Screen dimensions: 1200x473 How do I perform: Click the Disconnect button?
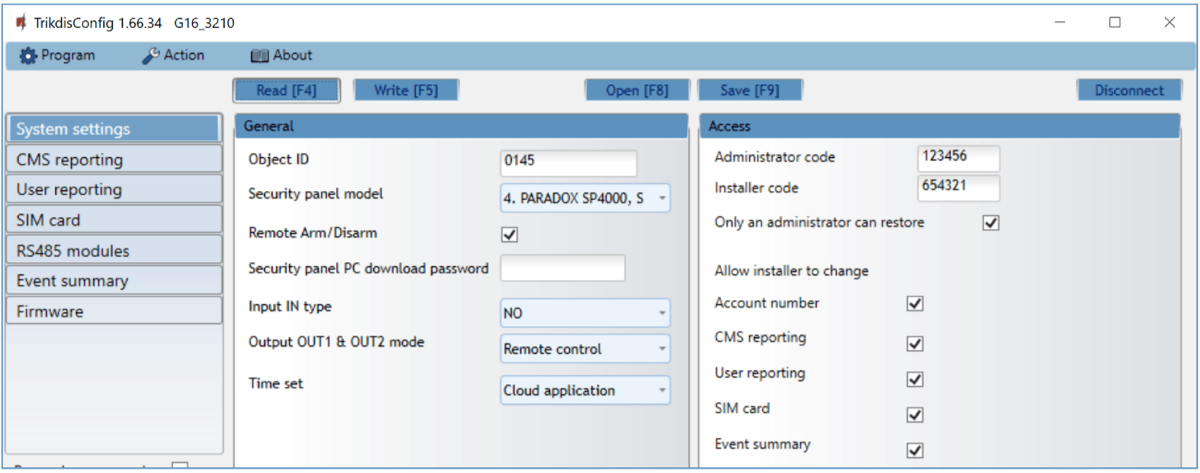(x=1129, y=90)
